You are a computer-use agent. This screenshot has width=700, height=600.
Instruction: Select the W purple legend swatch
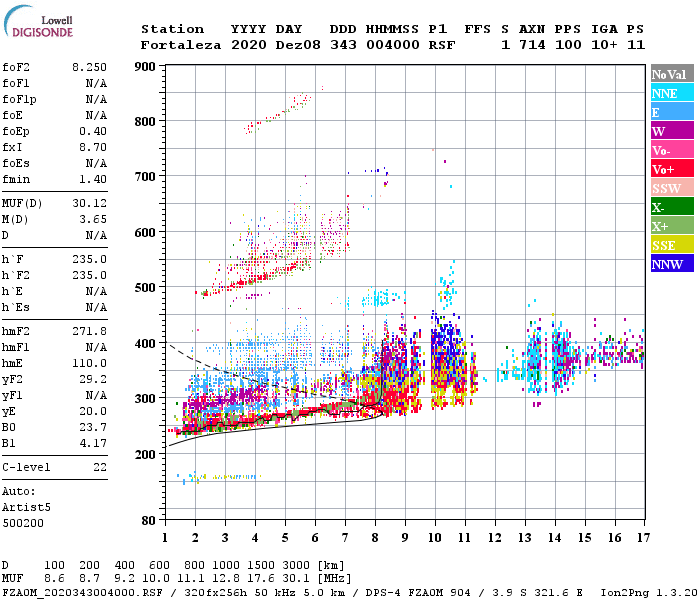click(x=672, y=130)
